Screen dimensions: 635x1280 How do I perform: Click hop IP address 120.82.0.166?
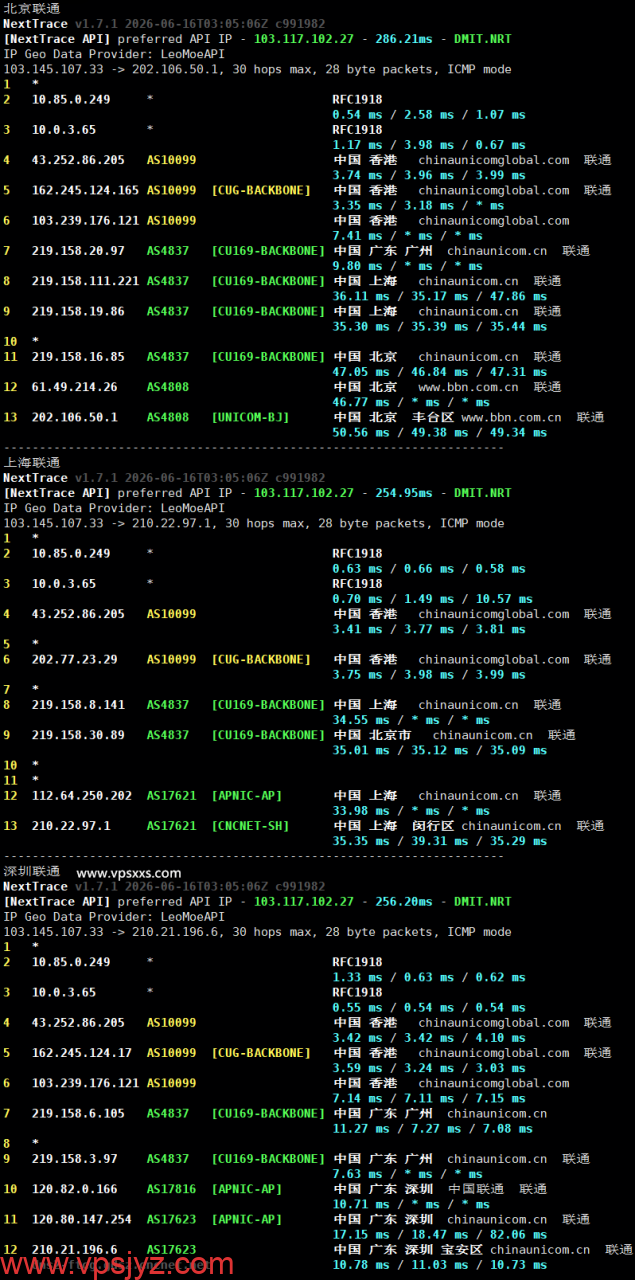74,1189
